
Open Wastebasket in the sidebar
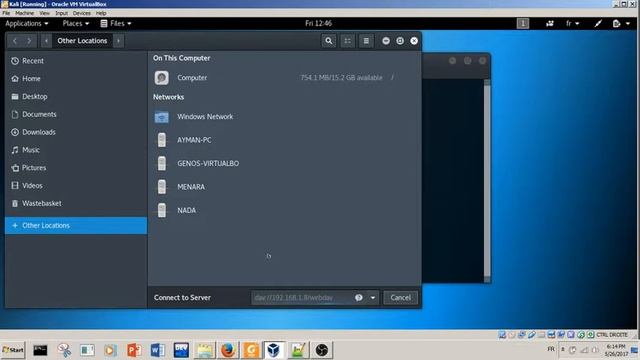point(76,203)
